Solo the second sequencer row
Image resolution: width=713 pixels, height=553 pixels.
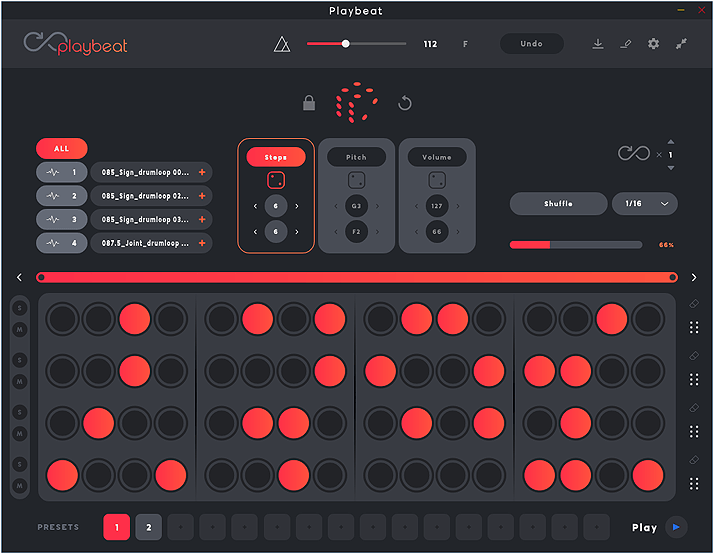(x=20, y=360)
